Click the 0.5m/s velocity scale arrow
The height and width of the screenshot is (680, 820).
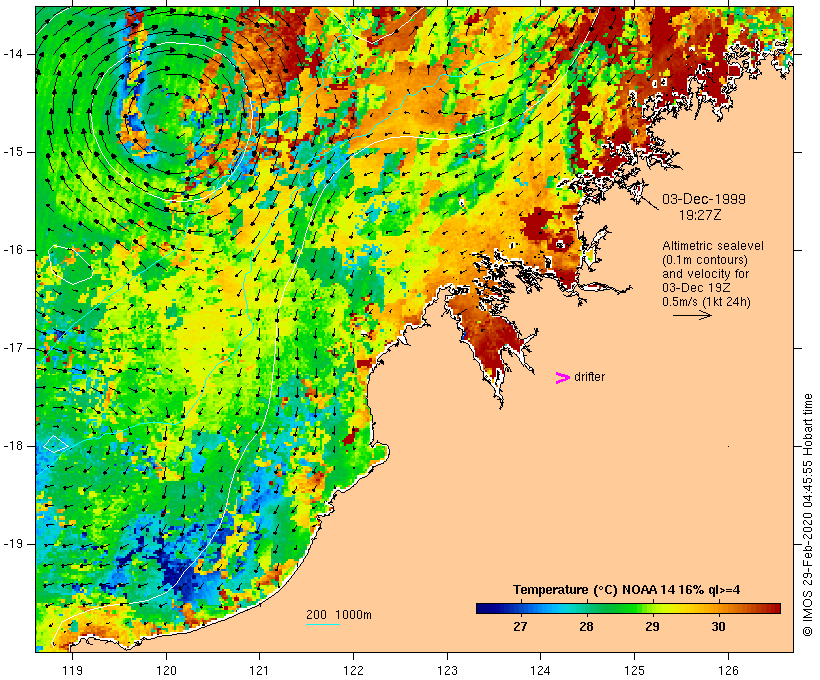692,315
